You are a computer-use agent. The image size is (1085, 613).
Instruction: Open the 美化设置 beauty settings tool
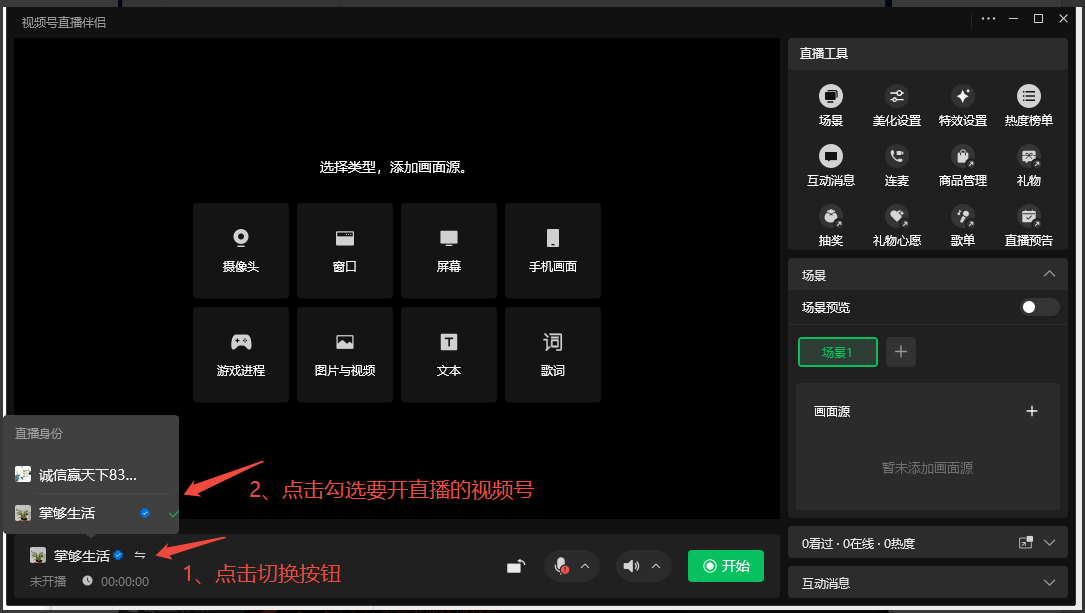click(896, 106)
